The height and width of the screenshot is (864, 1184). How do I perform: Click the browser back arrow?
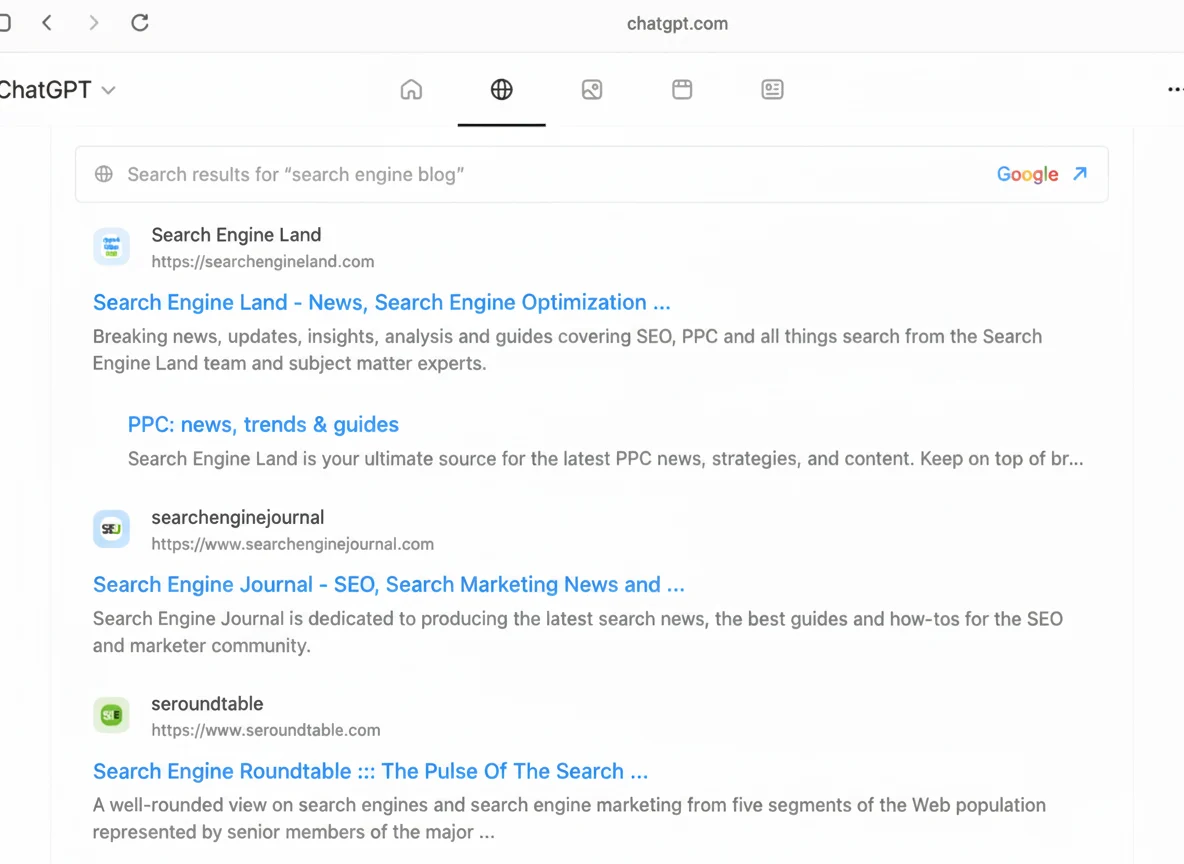point(47,23)
